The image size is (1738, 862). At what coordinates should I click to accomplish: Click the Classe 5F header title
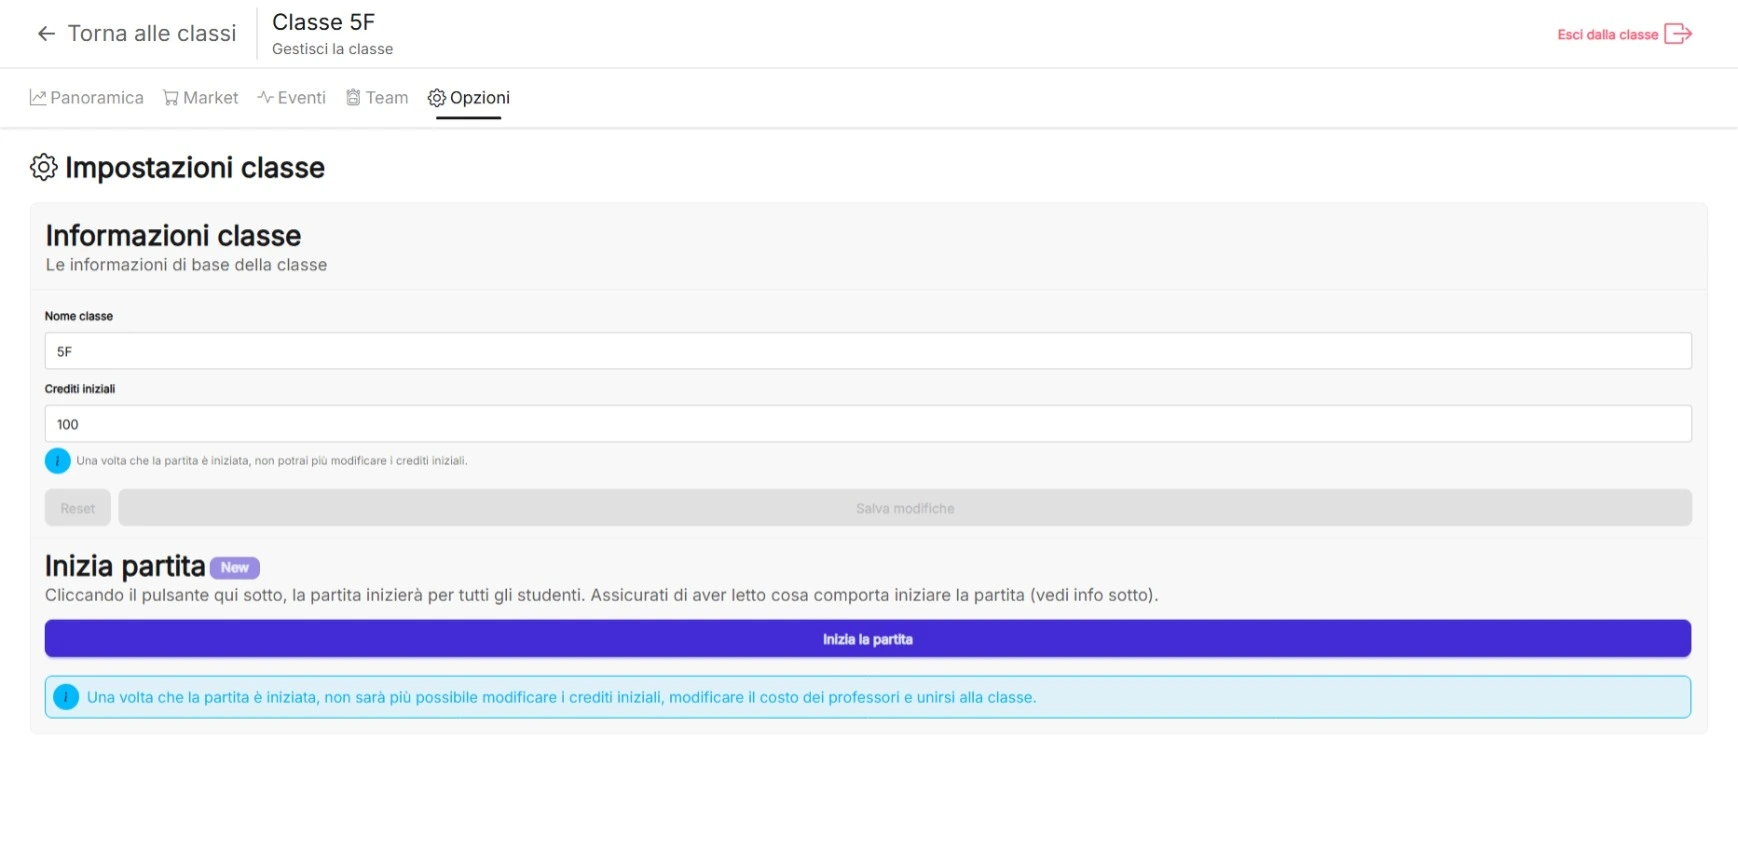[323, 22]
